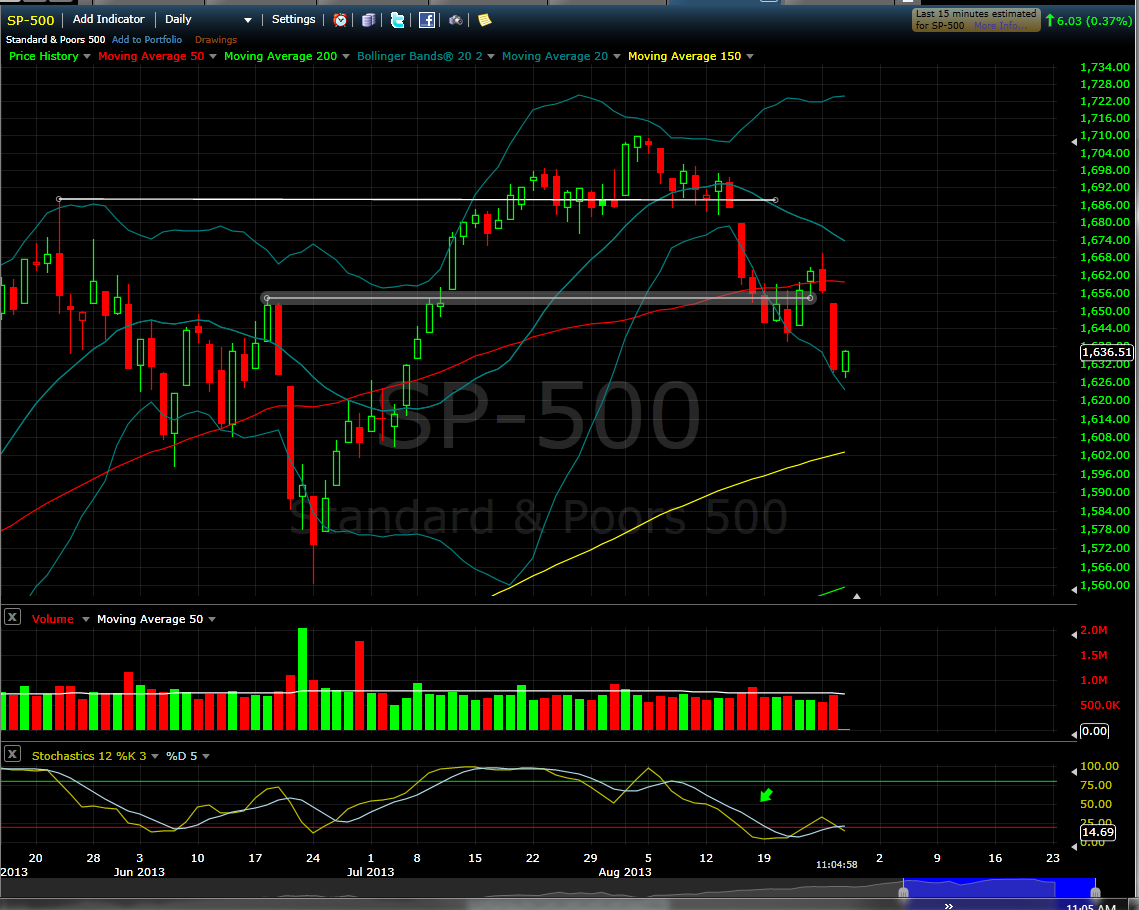Click the 11:04:58 timestamp on the date axis
This screenshot has height=910, width=1139.
(x=836, y=865)
